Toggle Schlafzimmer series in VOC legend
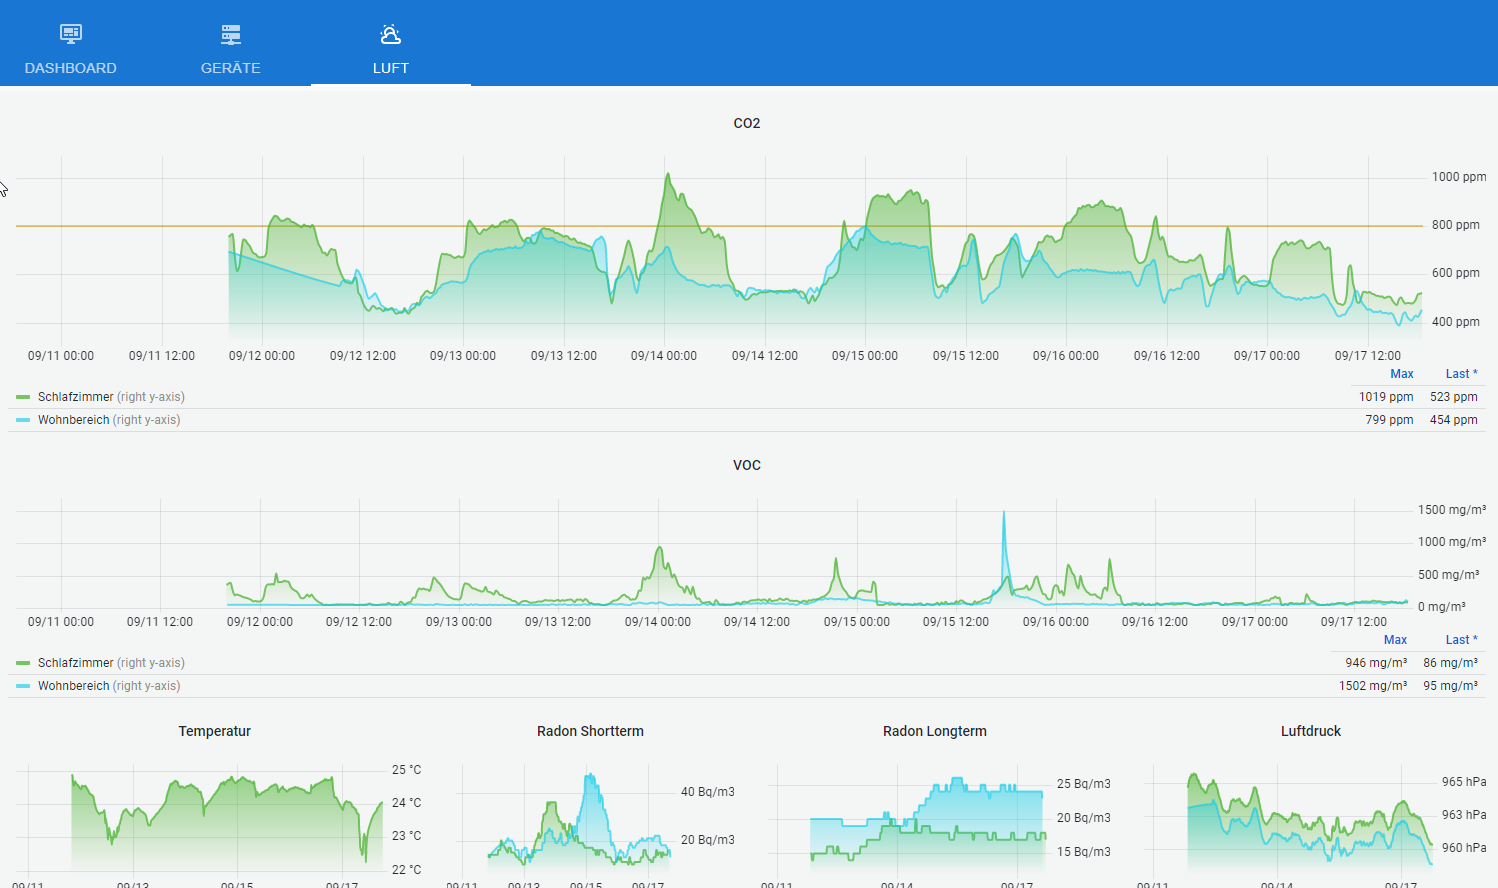The height and width of the screenshot is (888, 1498). [x=76, y=663]
